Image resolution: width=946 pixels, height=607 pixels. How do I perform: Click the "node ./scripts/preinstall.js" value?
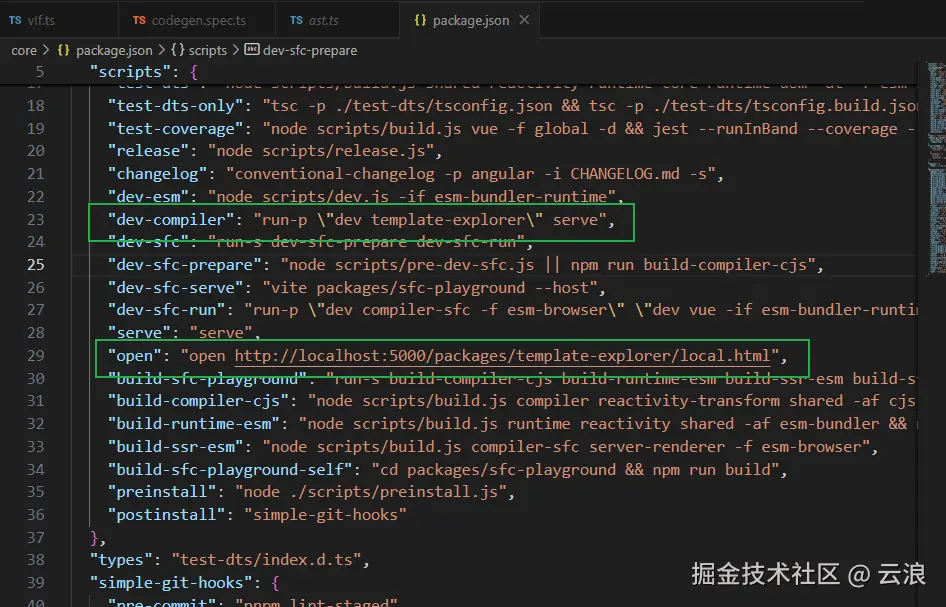(370, 492)
